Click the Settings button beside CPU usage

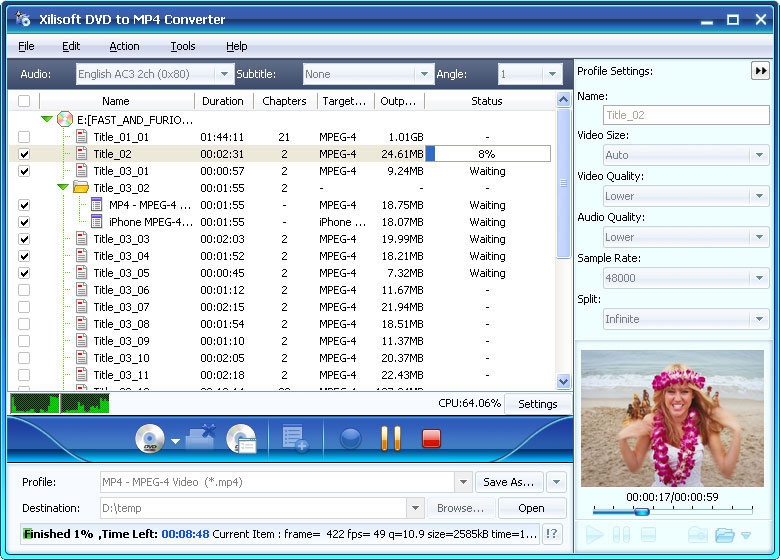click(537, 404)
